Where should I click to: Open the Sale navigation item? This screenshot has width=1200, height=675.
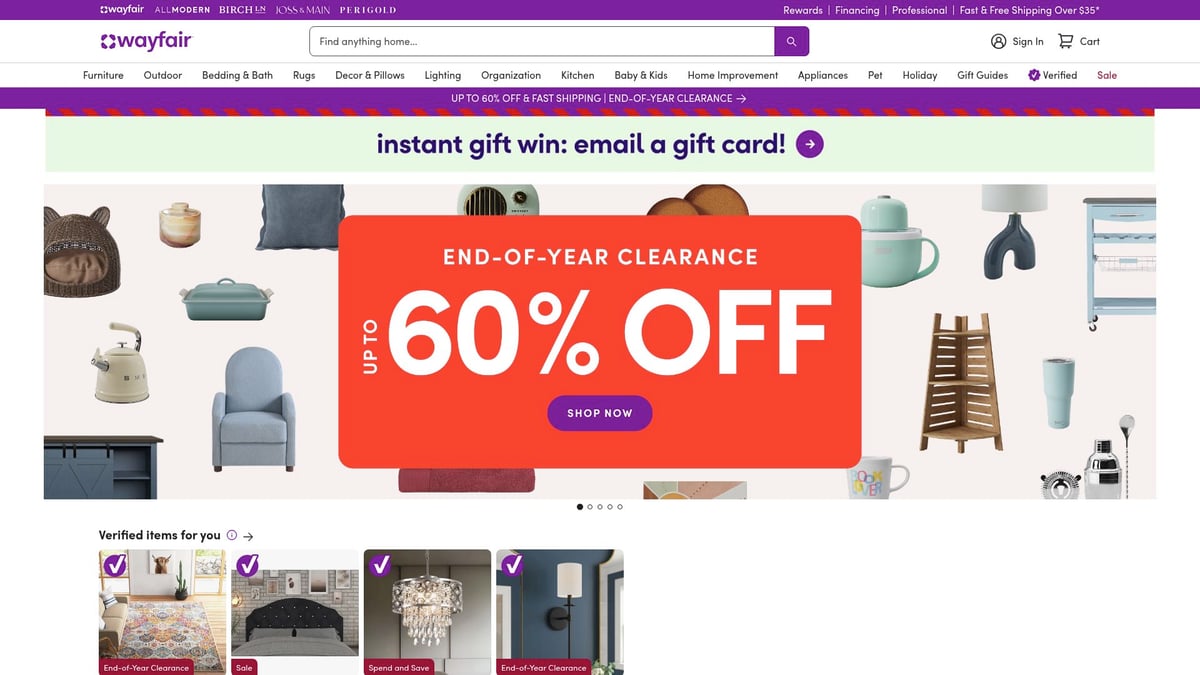tap(1106, 75)
